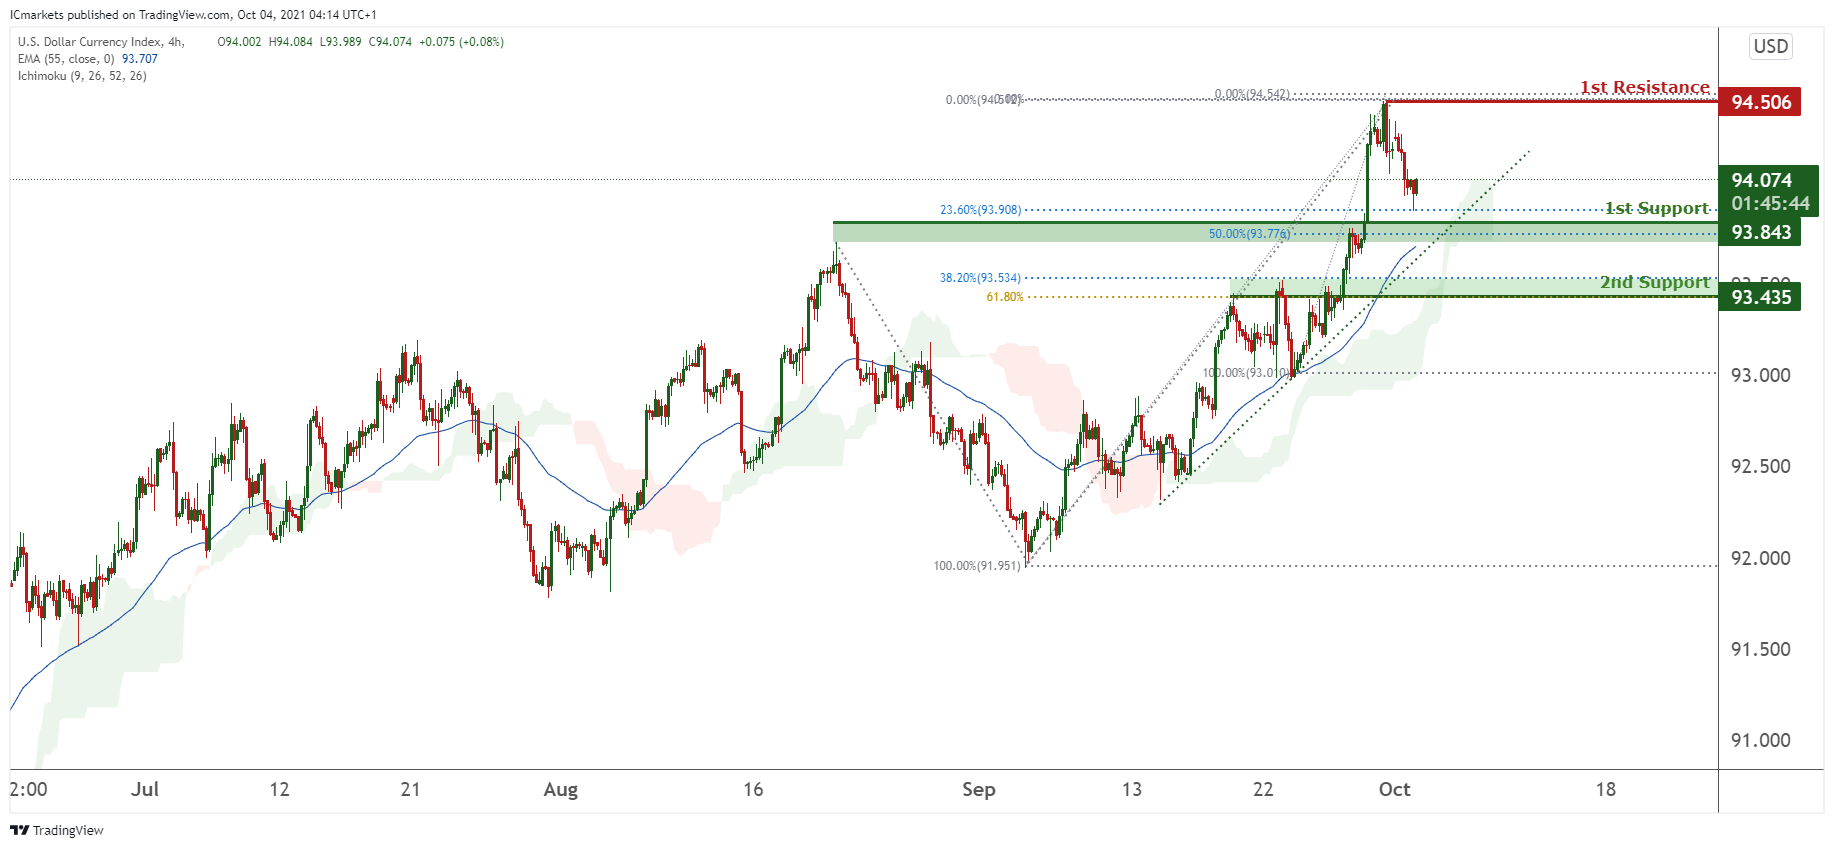Click the 1st Resistance text label
1834x848 pixels.
1645,88
